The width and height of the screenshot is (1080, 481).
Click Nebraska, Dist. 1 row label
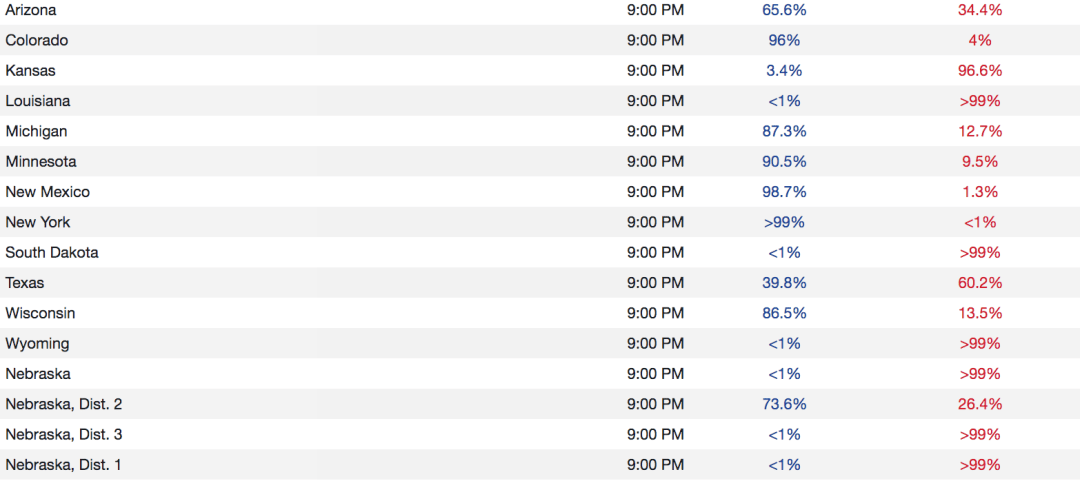(x=64, y=465)
